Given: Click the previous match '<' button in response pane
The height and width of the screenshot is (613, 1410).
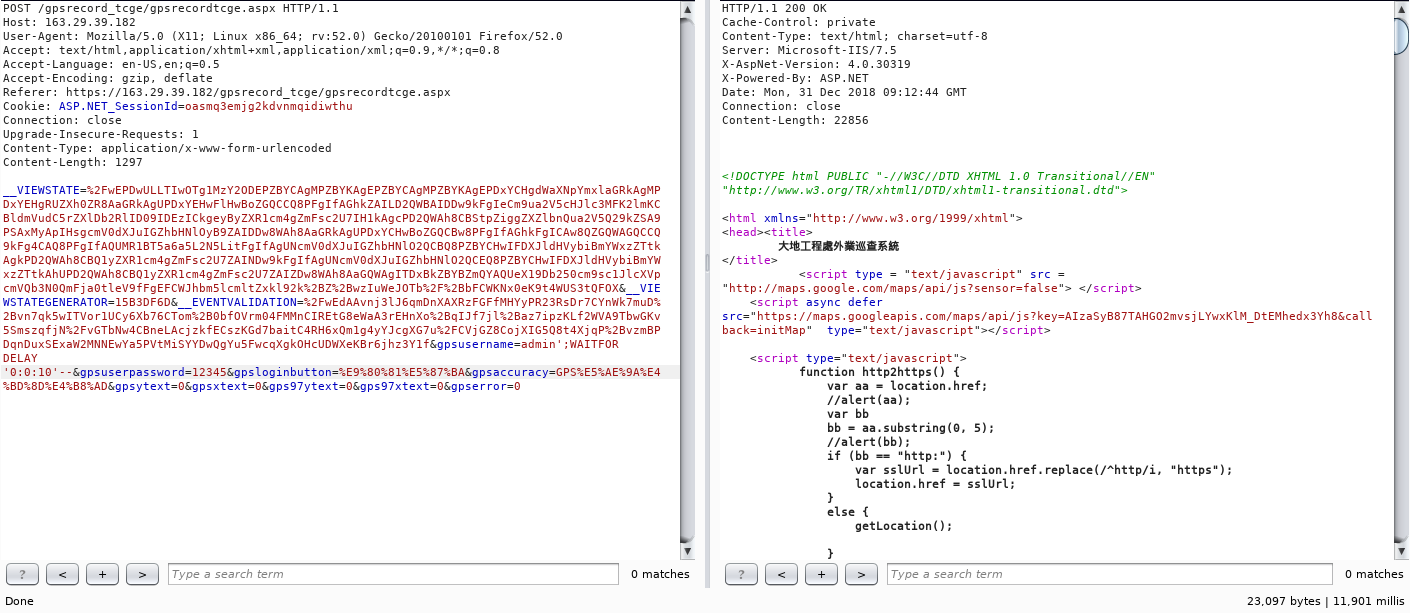Looking at the screenshot, I should pyautogui.click(x=781, y=574).
